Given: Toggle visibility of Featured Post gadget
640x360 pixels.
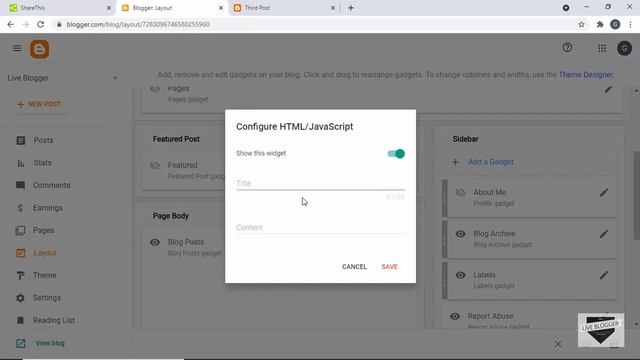Looking at the screenshot, I should pyautogui.click(x=155, y=166).
